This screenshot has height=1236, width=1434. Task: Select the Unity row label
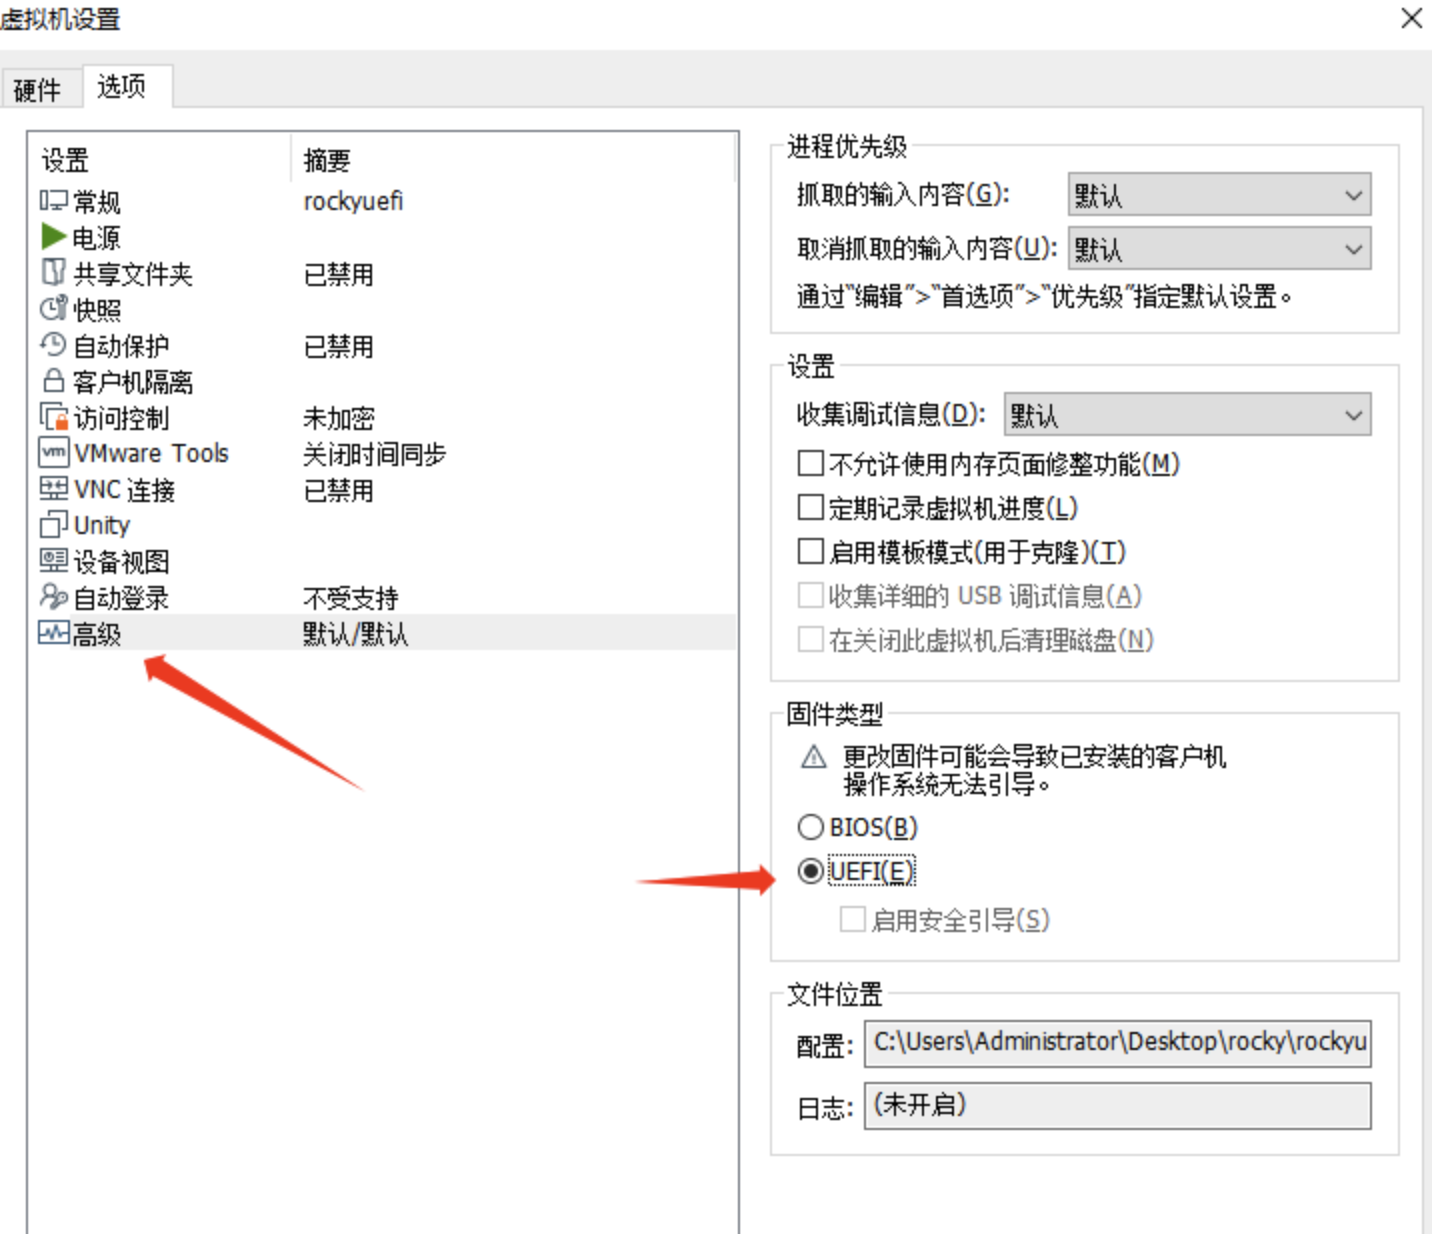[102, 526]
